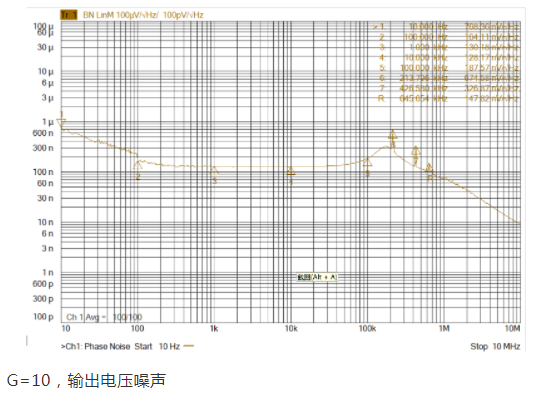Select marker 7 triangle after the peak
Viewport: 533px width, 397px height.
click(416, 151)
